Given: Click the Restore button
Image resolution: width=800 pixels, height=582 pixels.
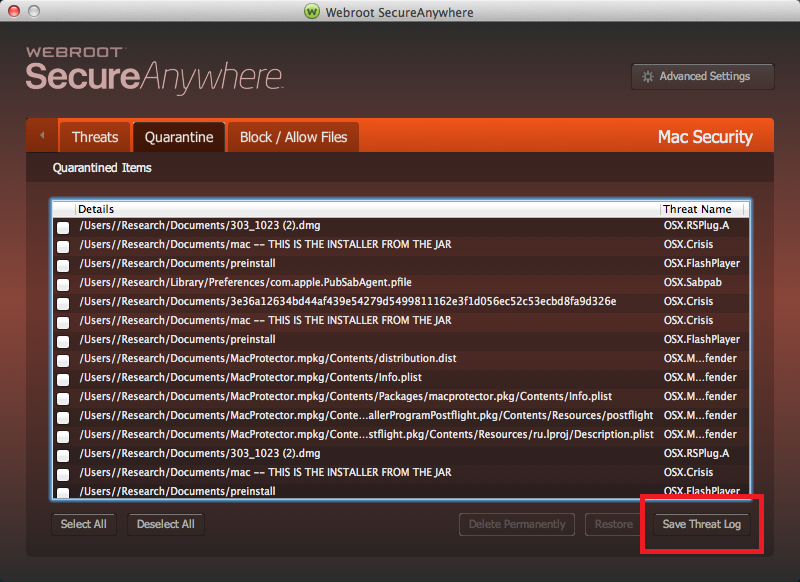Looking at the screenshot, I should click(x=613, y=524).
